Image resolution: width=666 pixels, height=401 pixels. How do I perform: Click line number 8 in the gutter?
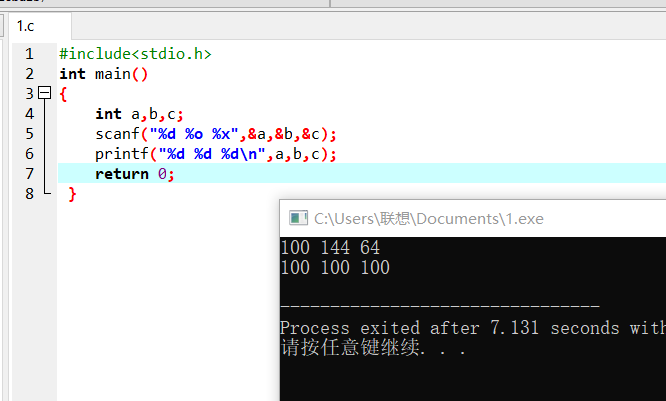click(29, 194)
